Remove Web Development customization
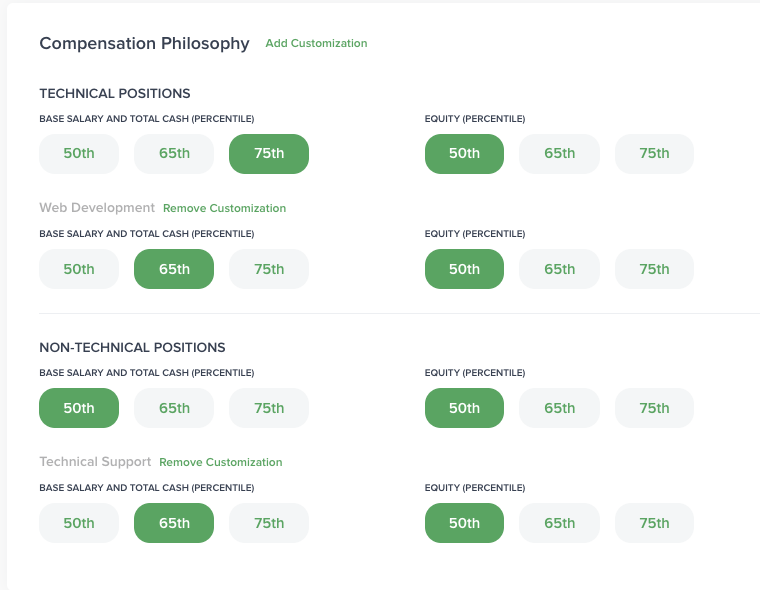Image resolution: width=760 pixels, height=590 pixels. click(224, 209)
